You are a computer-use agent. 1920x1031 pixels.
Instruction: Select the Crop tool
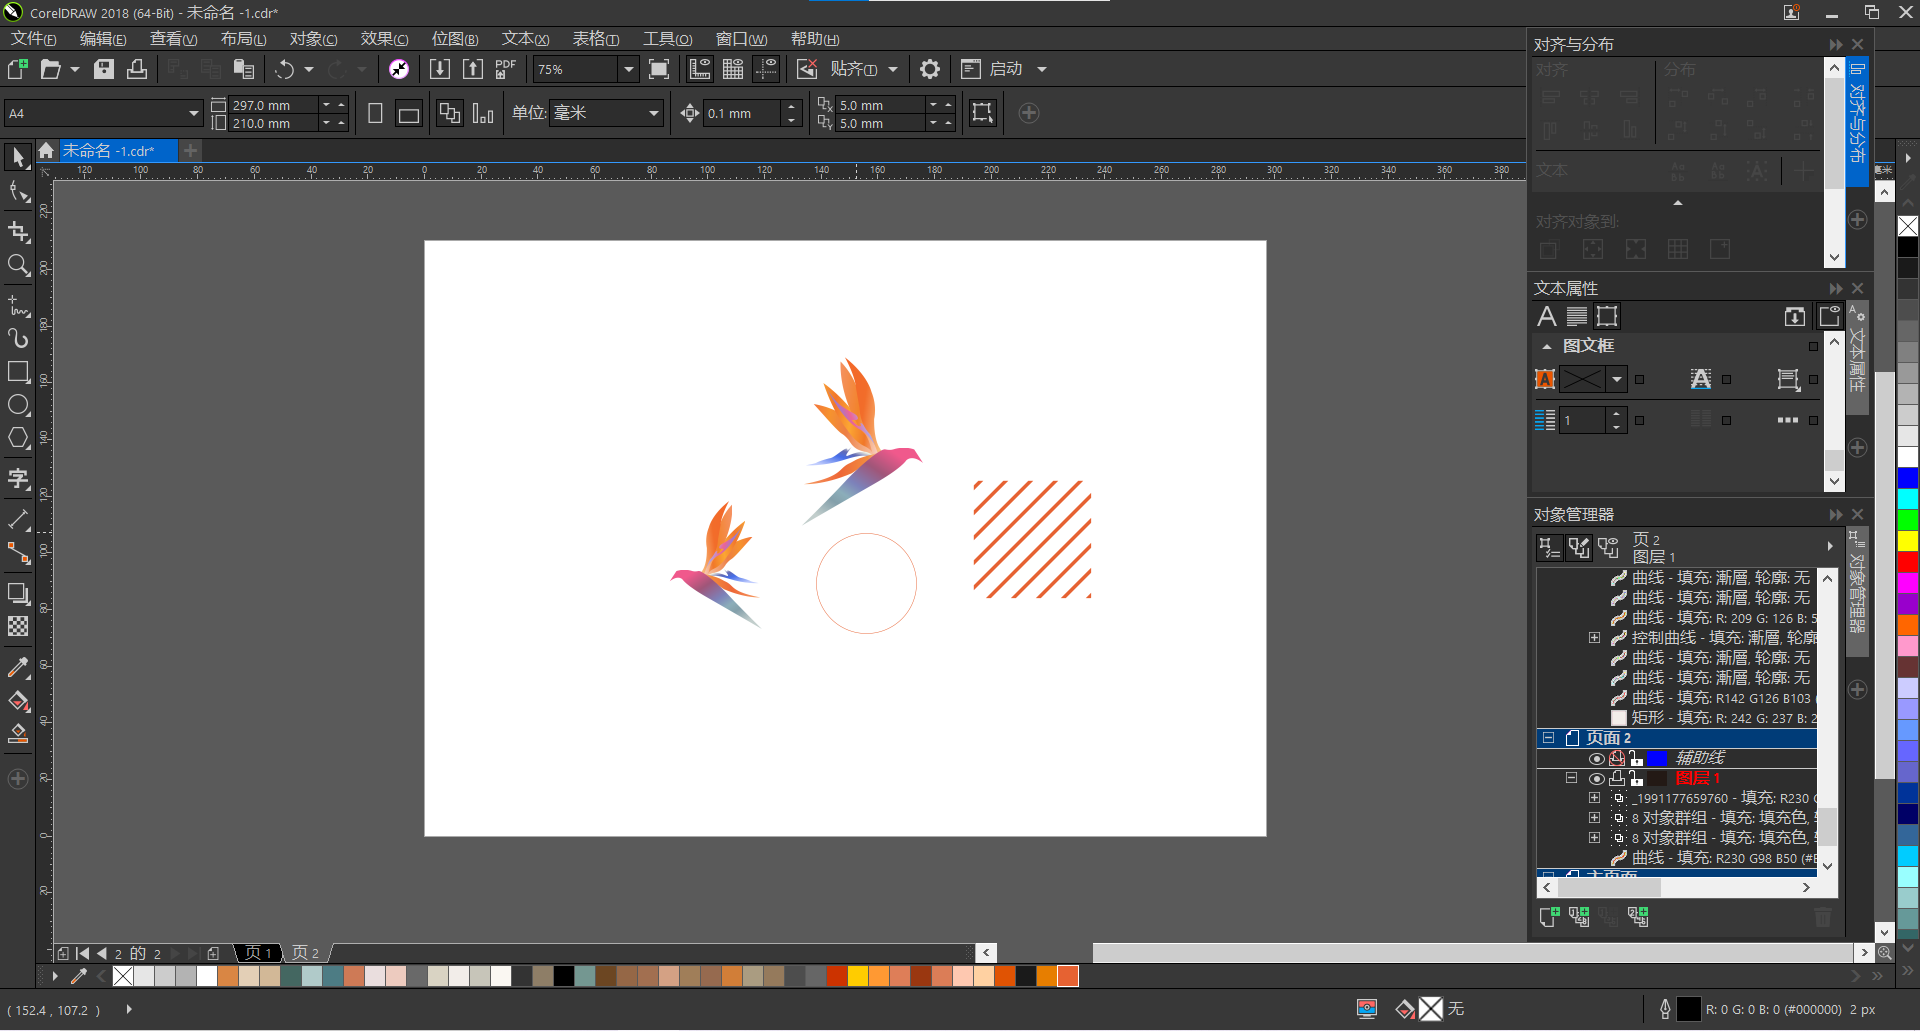click(x=18, y=232)
